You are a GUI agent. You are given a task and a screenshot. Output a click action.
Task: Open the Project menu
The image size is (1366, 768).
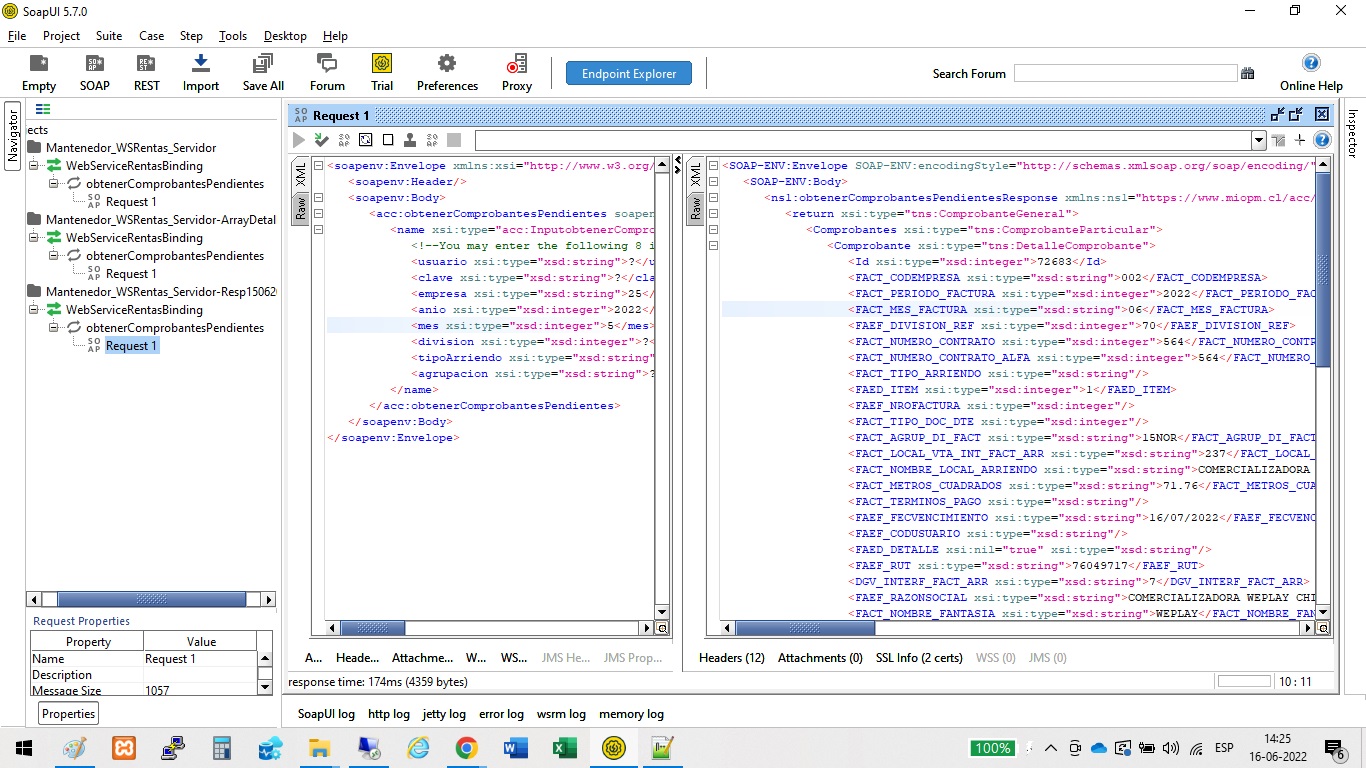pyautogui.click(x=61, y=35)
